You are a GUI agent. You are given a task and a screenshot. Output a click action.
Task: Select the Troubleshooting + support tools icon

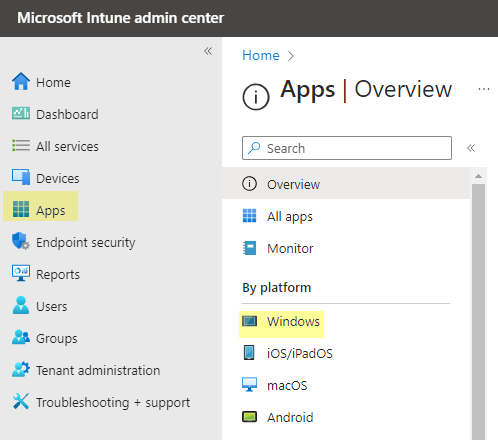21,401
